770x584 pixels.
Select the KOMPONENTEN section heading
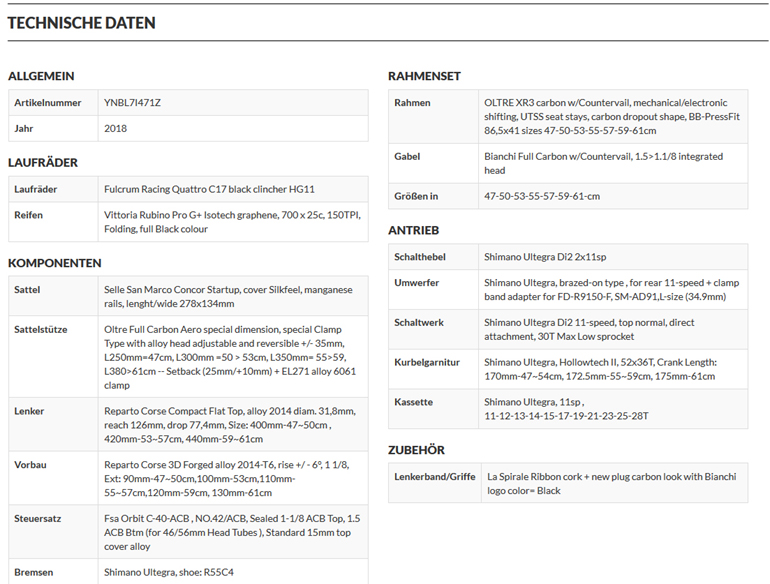(x=55, y=263)
